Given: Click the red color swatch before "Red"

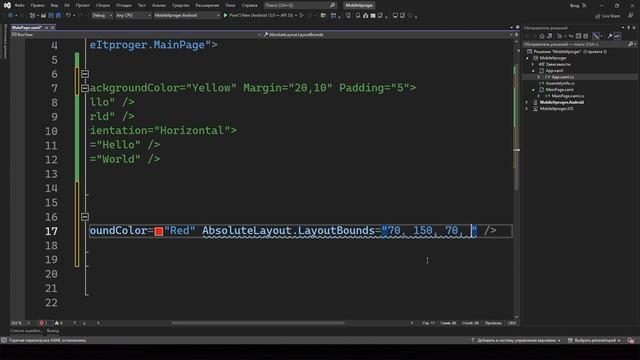Looking at the screenshot, I should click(159, 231).
